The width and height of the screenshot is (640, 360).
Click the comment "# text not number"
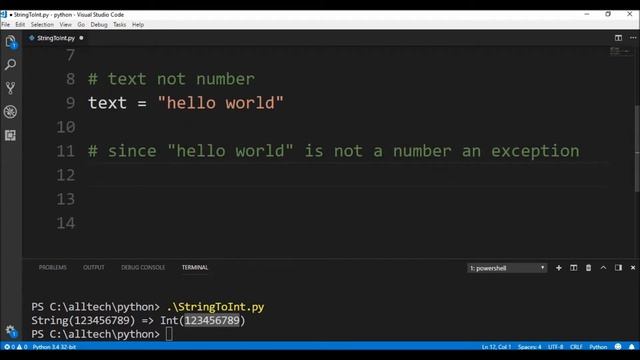(171, 79)
